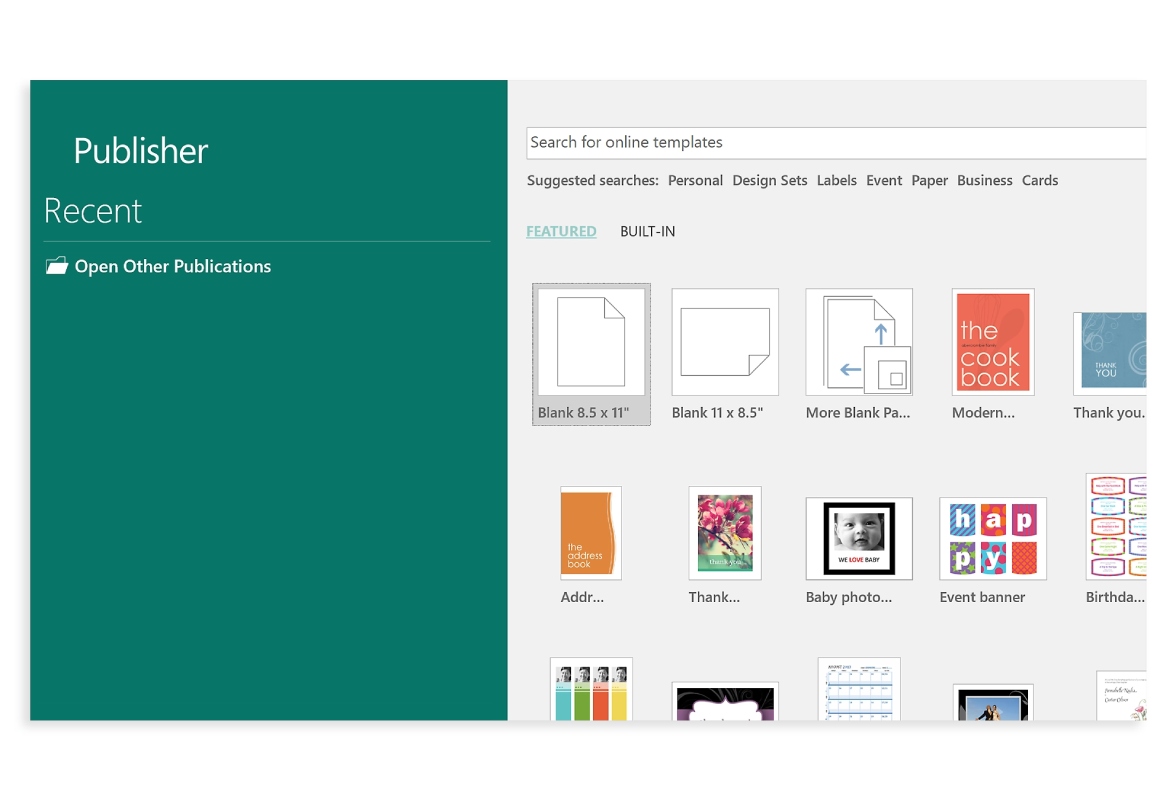Screen dimensions: 1176x800
Task: Choose the Event banner template
Action: point(992,538)
